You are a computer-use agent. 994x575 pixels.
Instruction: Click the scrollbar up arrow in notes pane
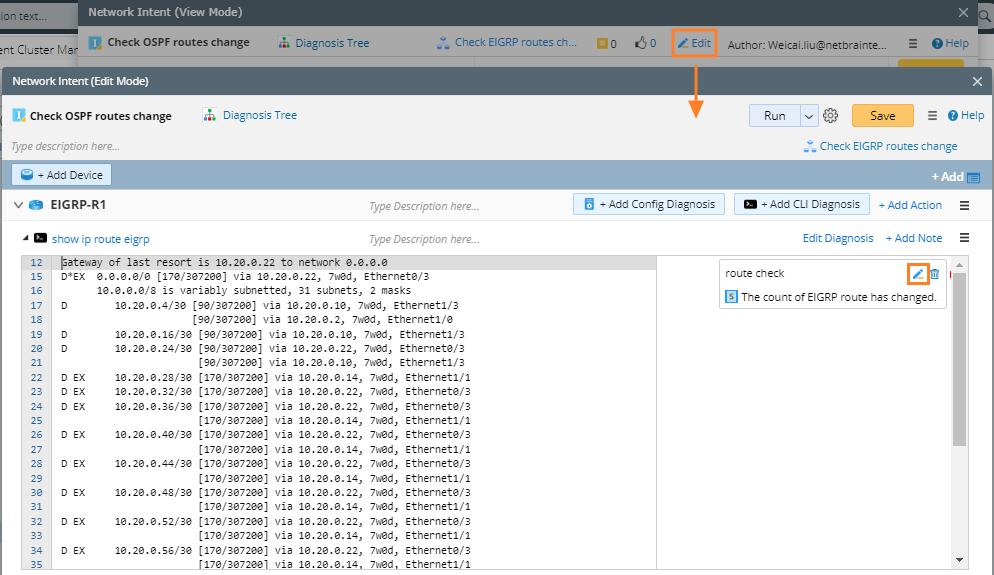click(x=959, y=264)
